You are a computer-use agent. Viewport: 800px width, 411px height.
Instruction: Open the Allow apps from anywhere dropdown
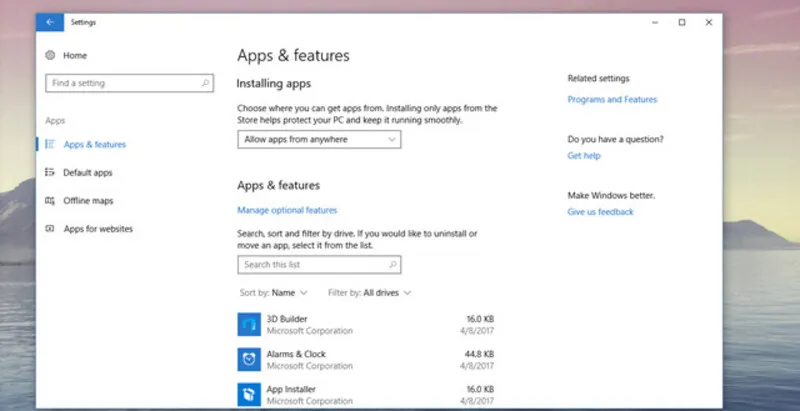319,140
